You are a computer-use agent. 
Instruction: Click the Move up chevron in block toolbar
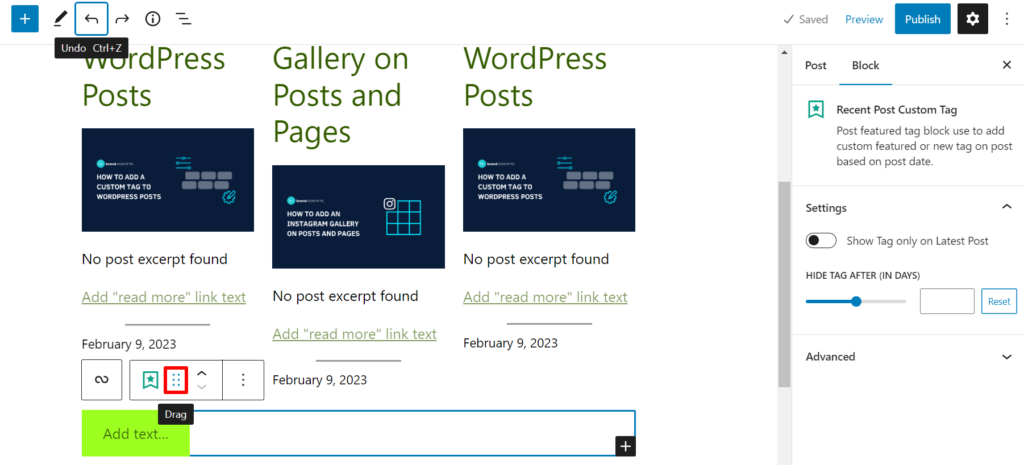[202, 373]
